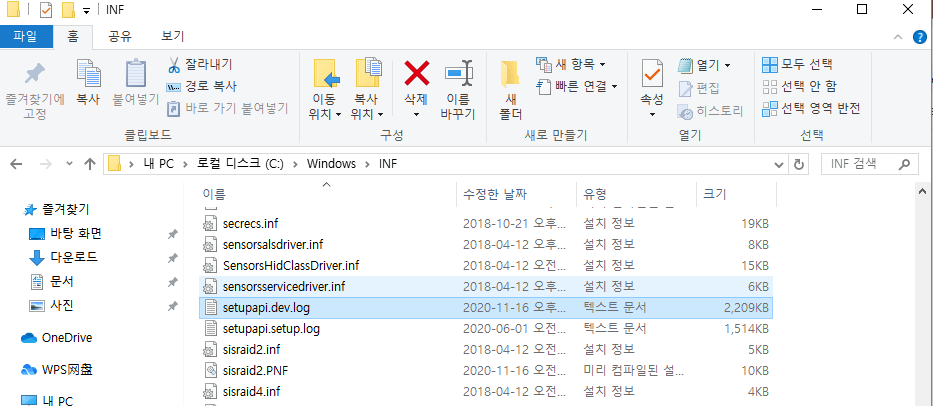933x406 pixels.
Task: Open the 열기 dropdown in ribbon
Action: pos(705,64)
